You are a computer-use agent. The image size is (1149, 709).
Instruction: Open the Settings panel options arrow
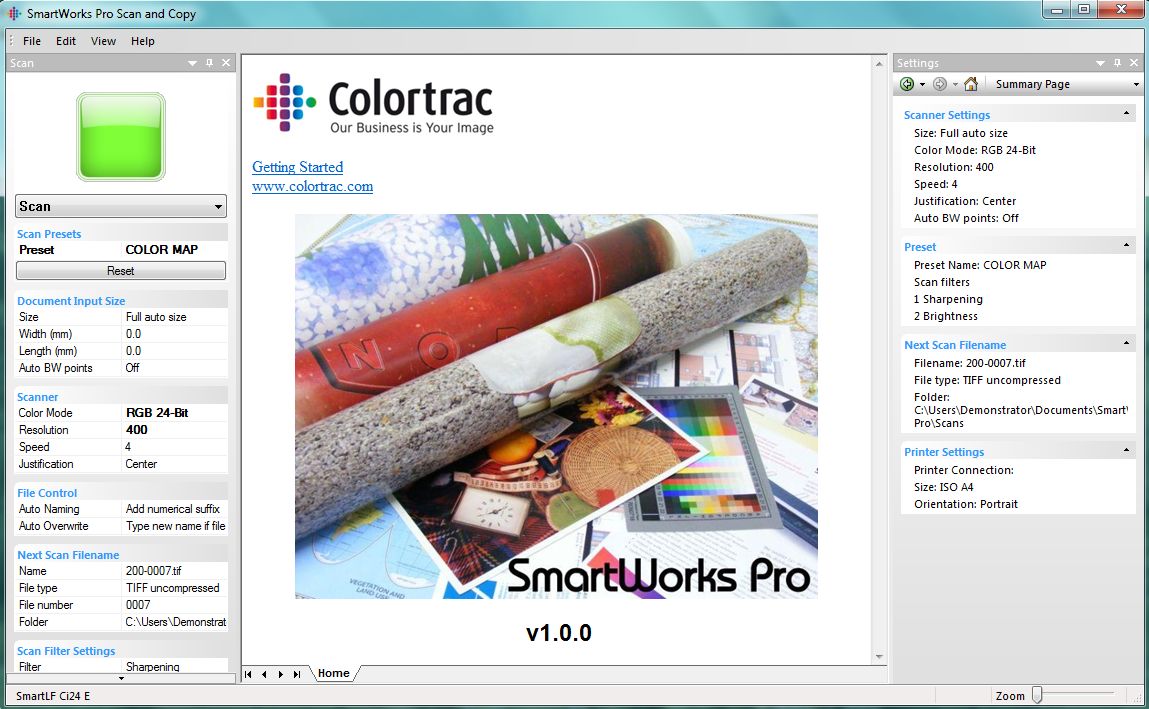[1100, 64]
